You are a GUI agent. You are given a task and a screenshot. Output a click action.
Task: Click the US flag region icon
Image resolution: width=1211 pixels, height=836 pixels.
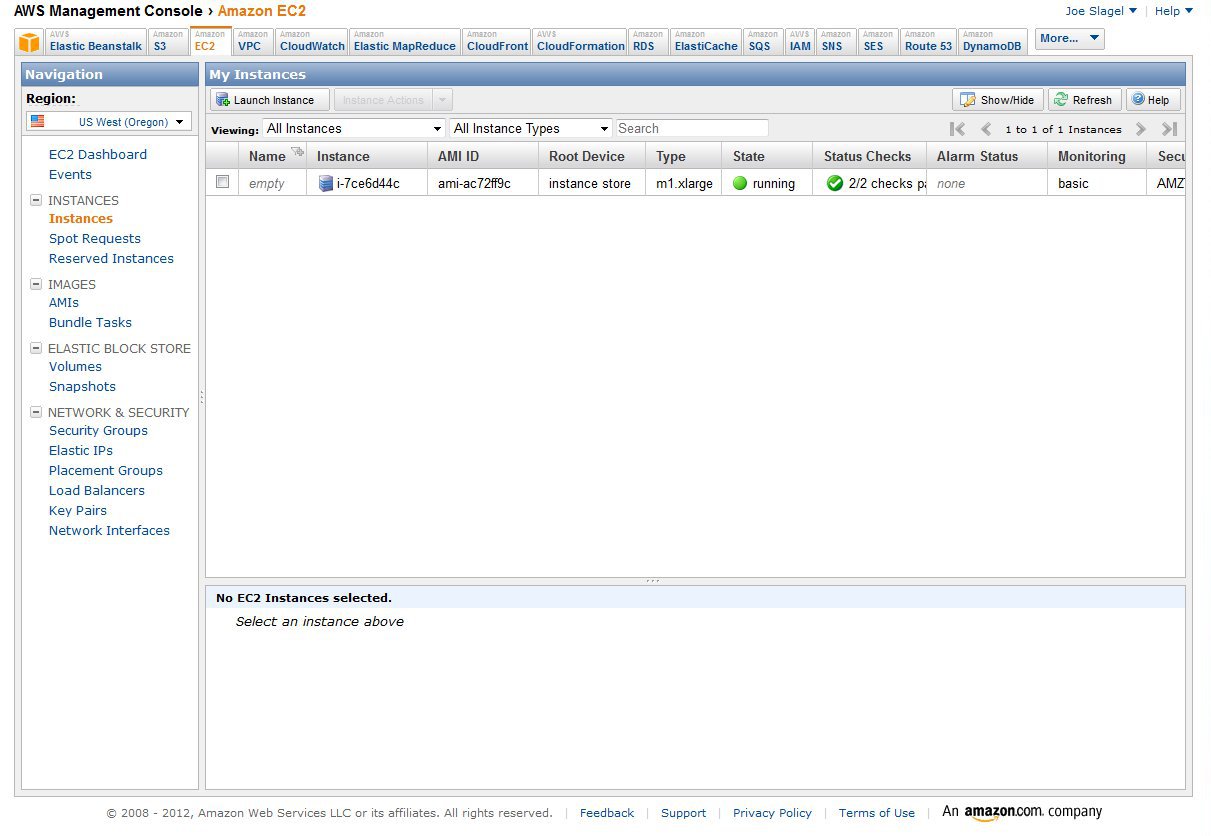pyautogui.click(x=38, y=121)
